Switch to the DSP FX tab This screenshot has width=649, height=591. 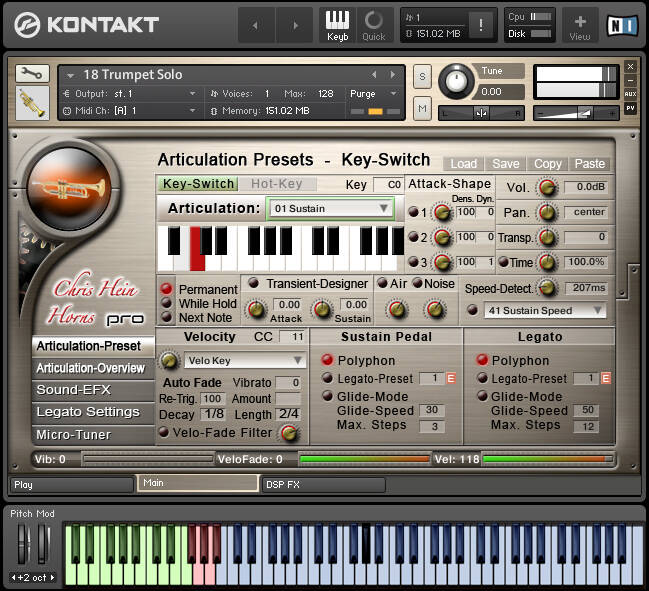(x=324, y=485)
